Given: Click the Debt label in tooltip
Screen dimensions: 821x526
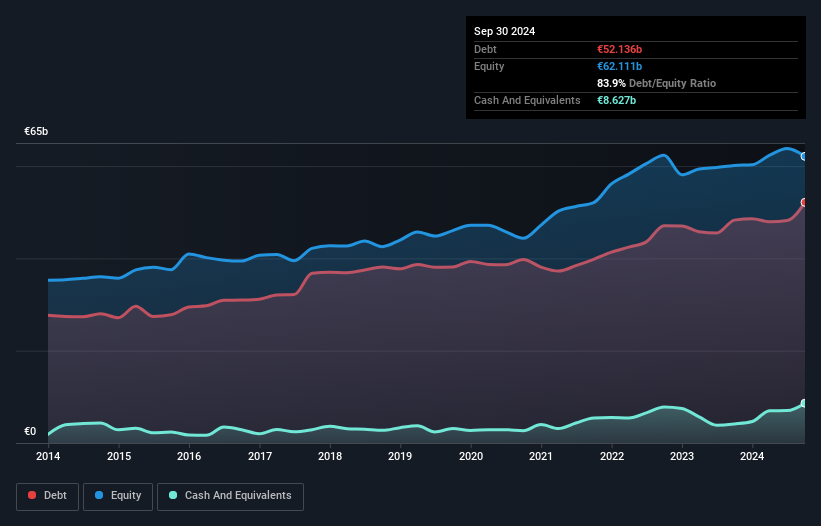Looking at the screenshot, I should click(x=485, y=49).
